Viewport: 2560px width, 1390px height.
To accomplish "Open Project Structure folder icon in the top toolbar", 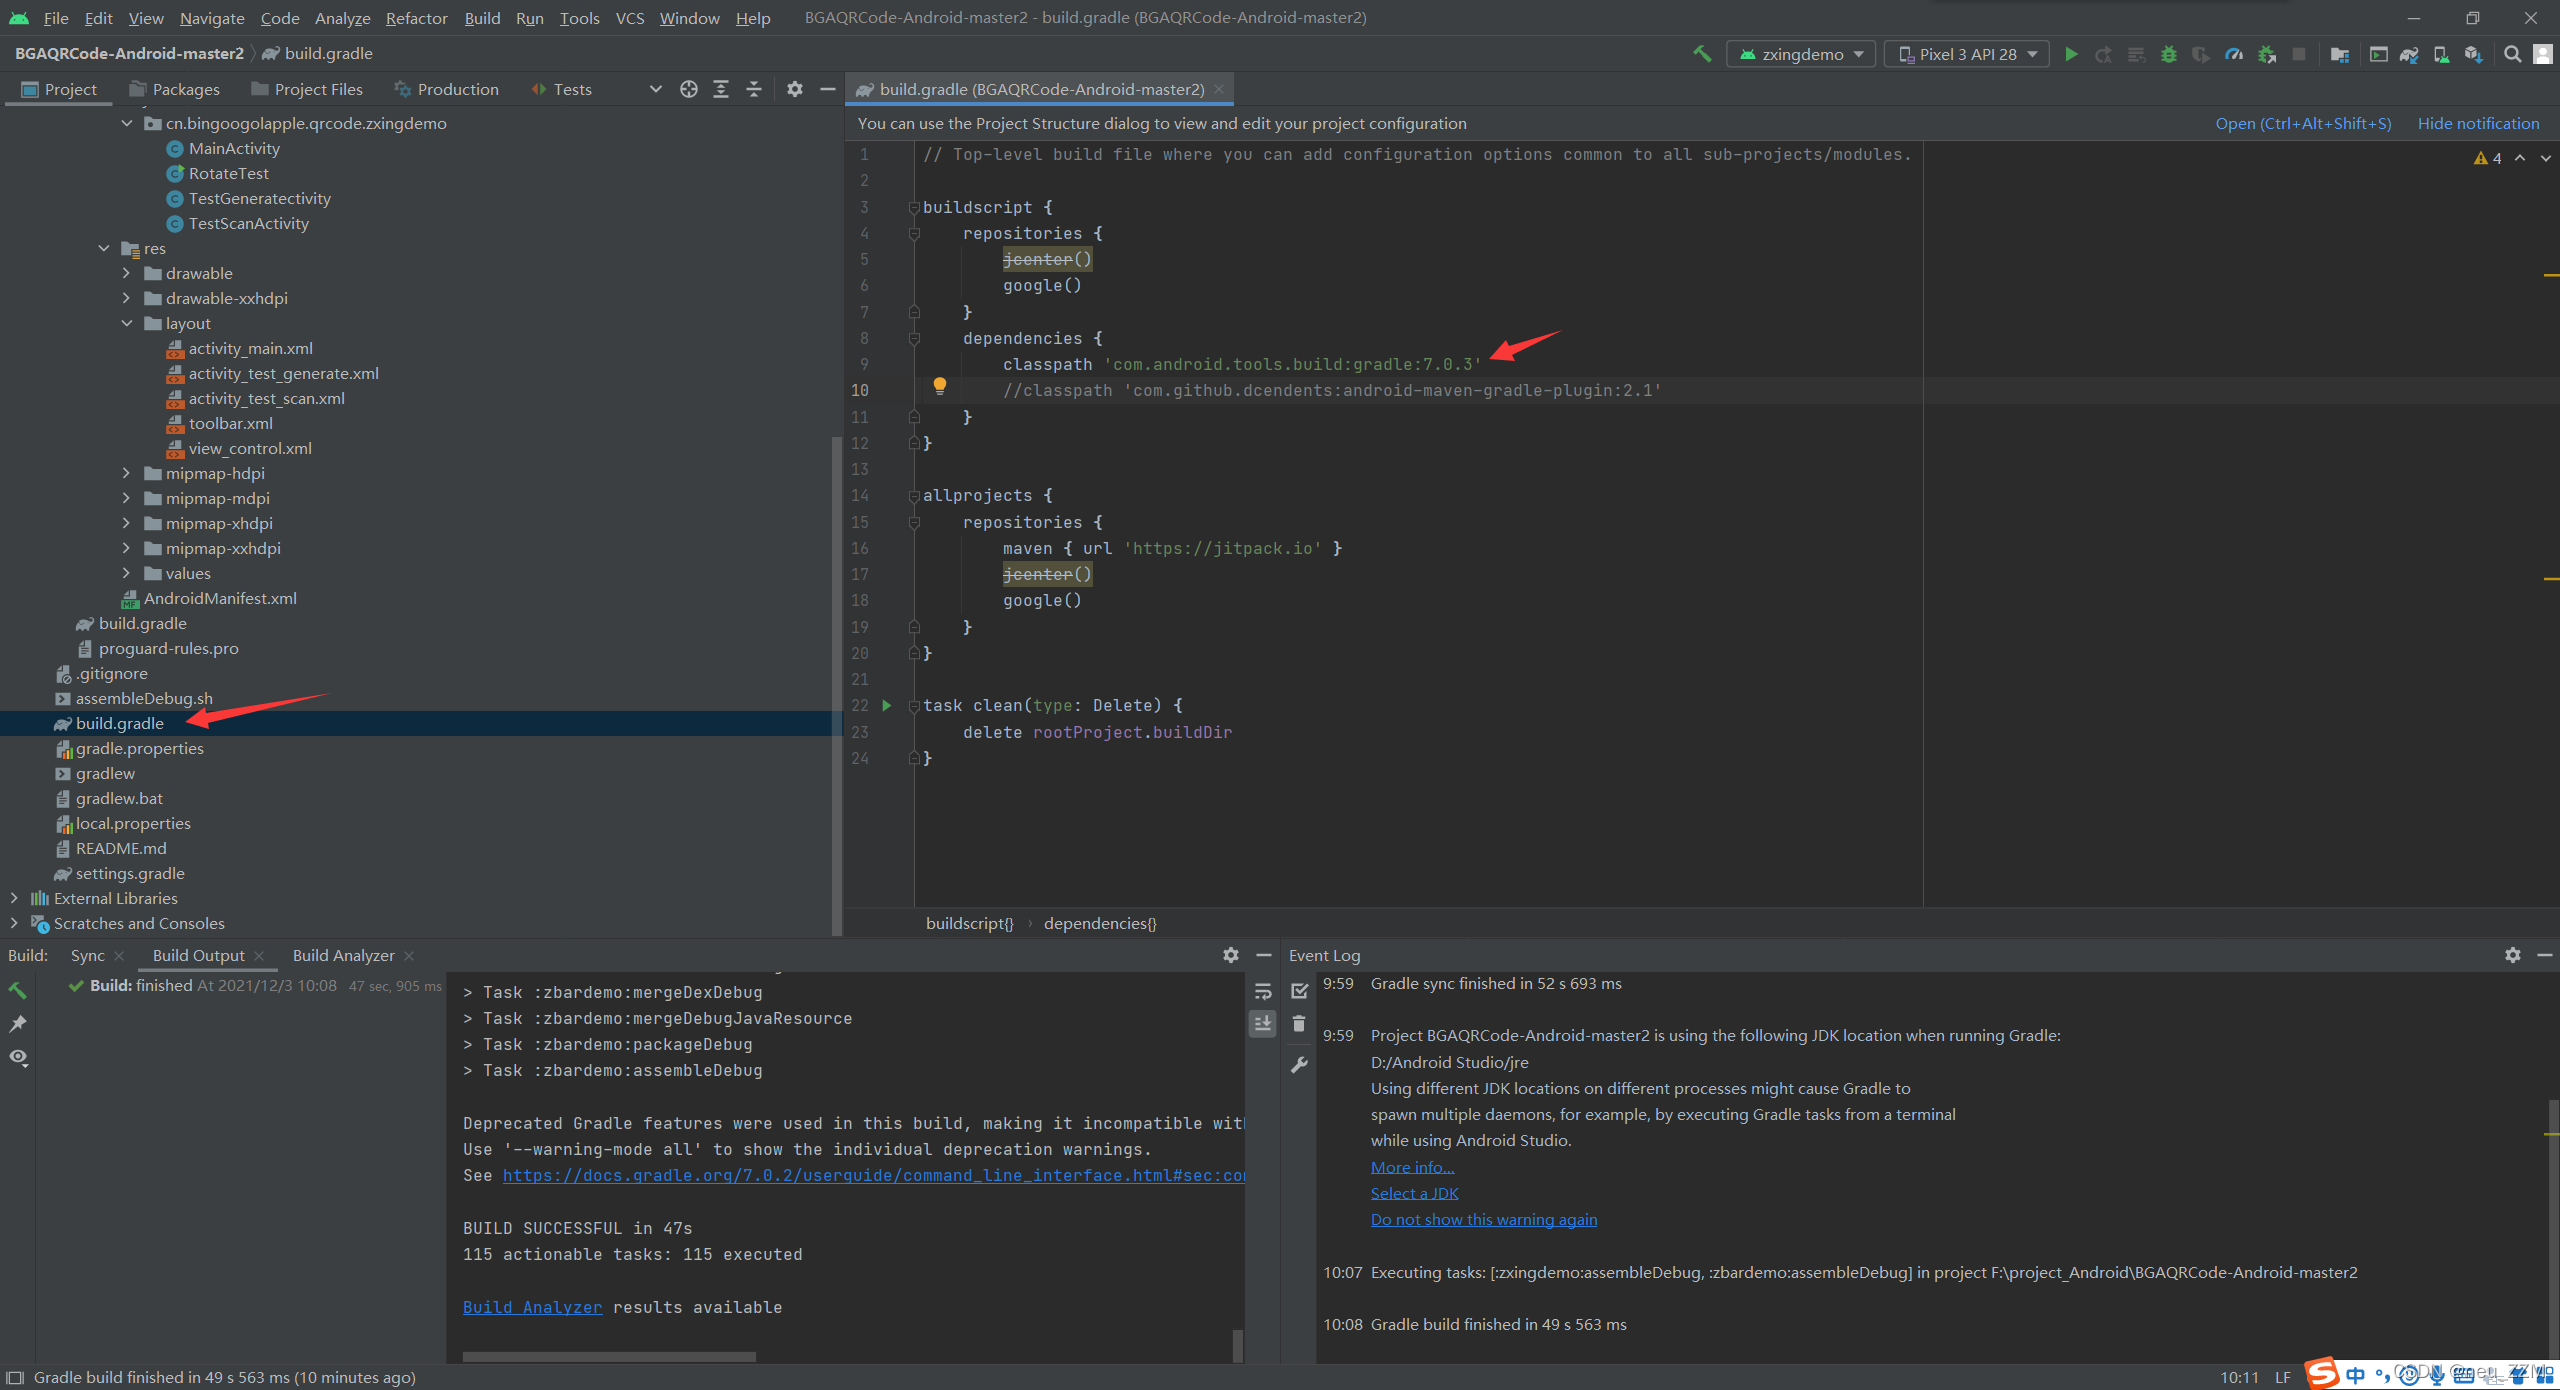I will click(2339, 54).
